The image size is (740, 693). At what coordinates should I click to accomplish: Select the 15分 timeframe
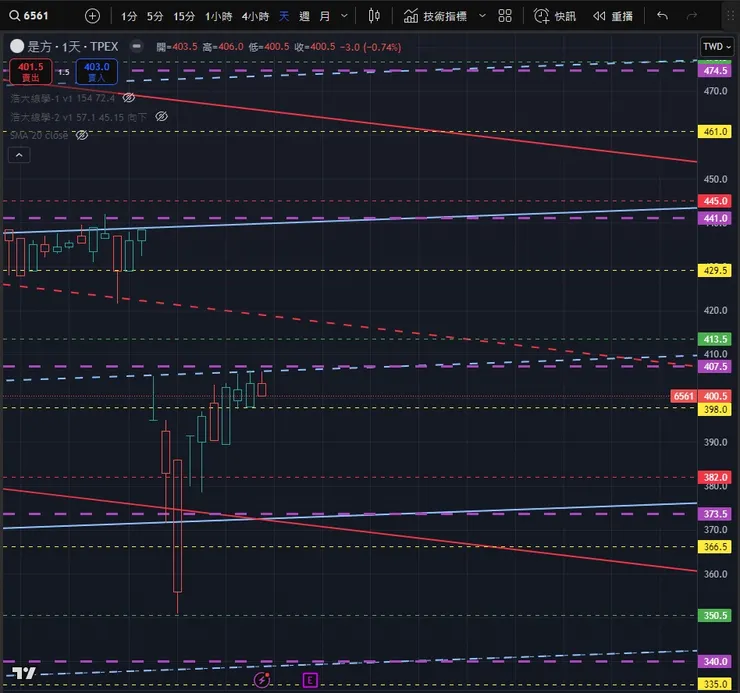(184, 17)
